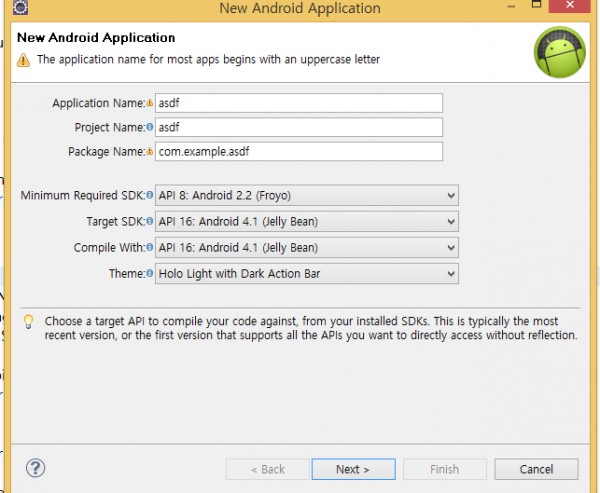Open the Theme dropdown
The height and width of the screenshot is (493, 600).
(307, 274)
